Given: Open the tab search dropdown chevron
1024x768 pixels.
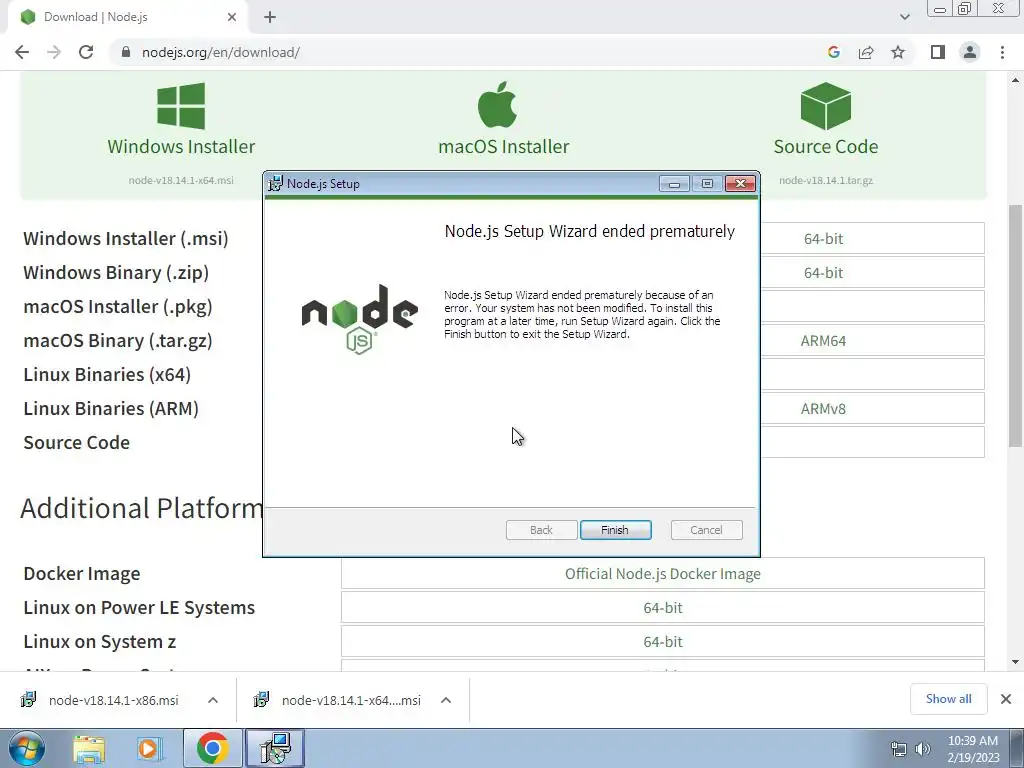Looking at the screenshot, I should pos(904,17).
